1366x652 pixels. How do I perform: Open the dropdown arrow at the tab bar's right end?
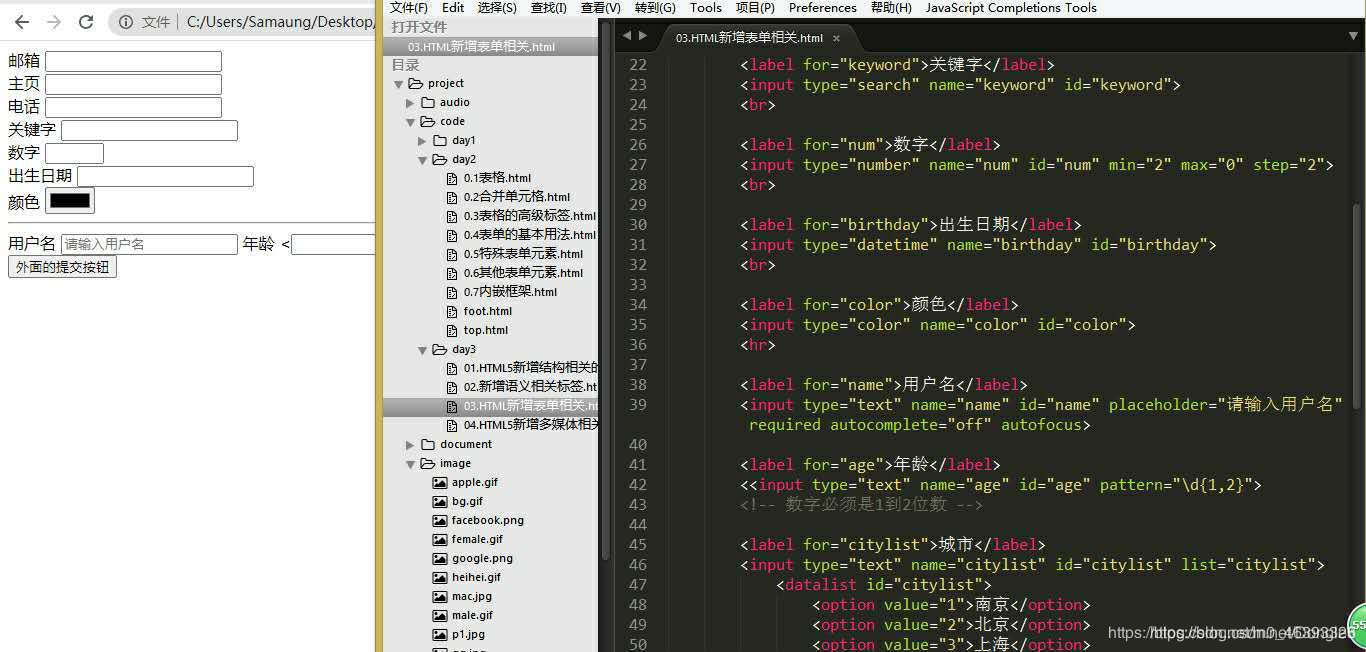click(1355, 34)
